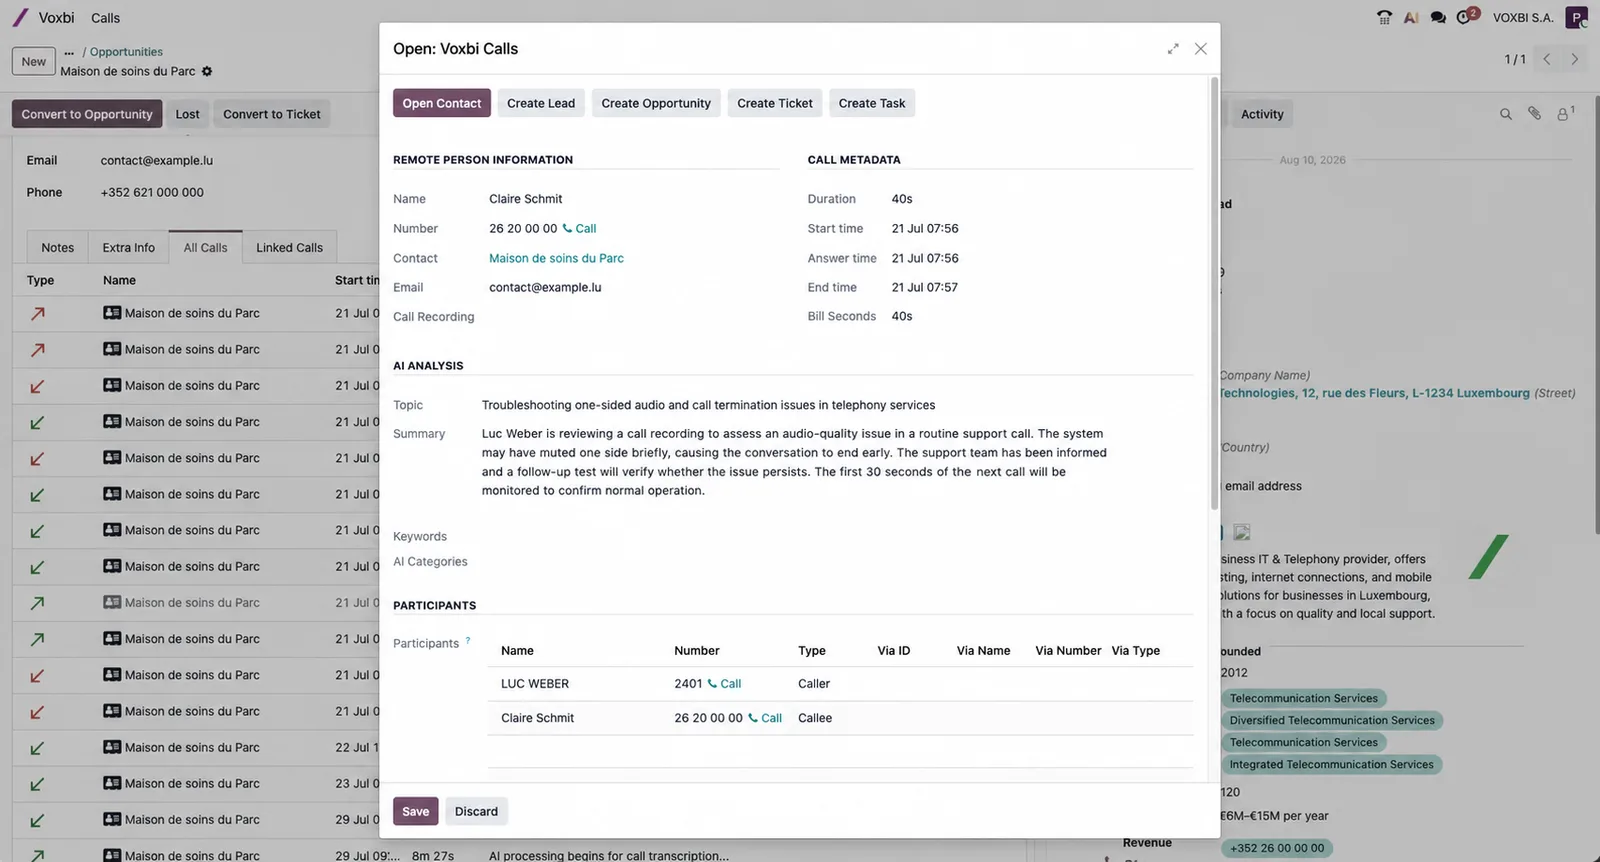
Task: Click the dialog vertical scrollbar
Action: tap(1215, 295)
